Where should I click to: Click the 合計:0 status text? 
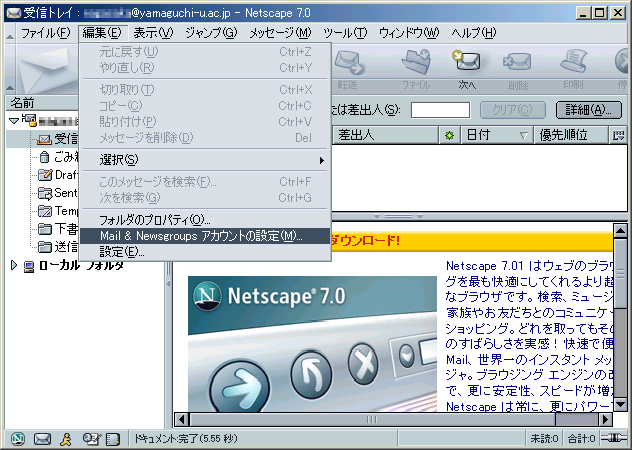tap(581, 439)
